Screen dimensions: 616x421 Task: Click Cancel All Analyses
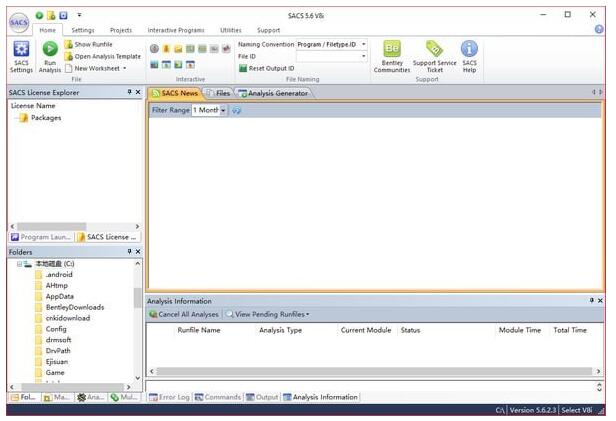tap(184, 315)
